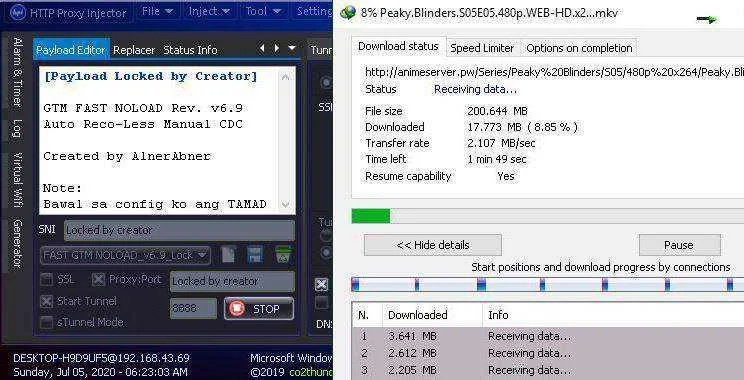Screen dimensions: 744x380
Task: Click the Payload Locked by Creator line
Action: coord(150,76)
